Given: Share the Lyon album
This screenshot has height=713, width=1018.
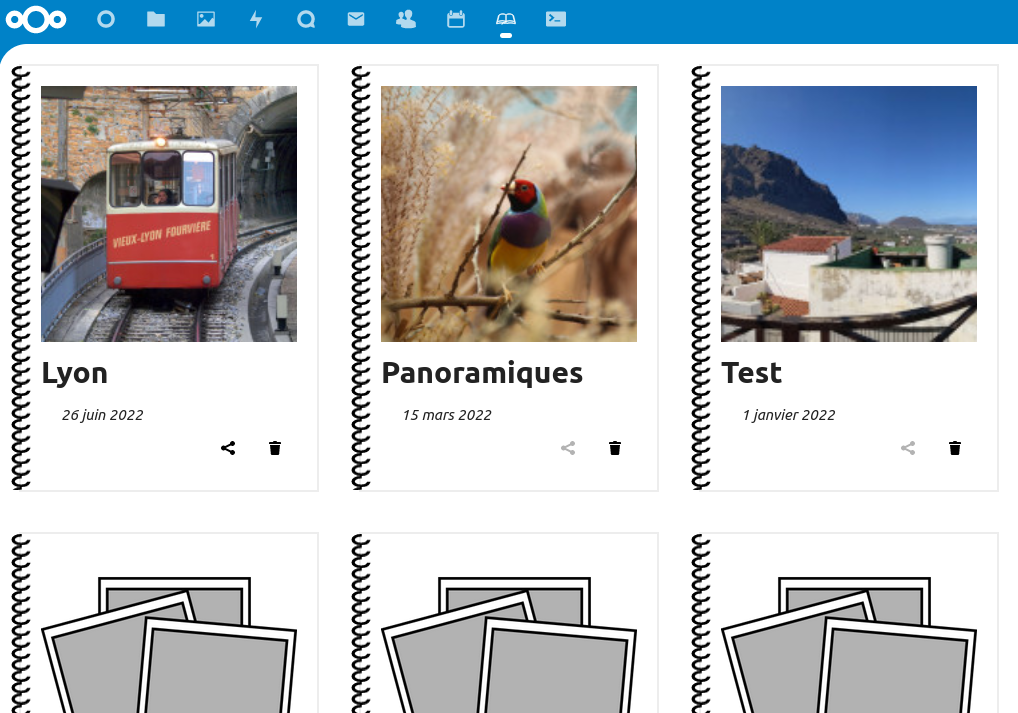Looking at the screenshot, I should pyautogui.click(x=228, y=448).
